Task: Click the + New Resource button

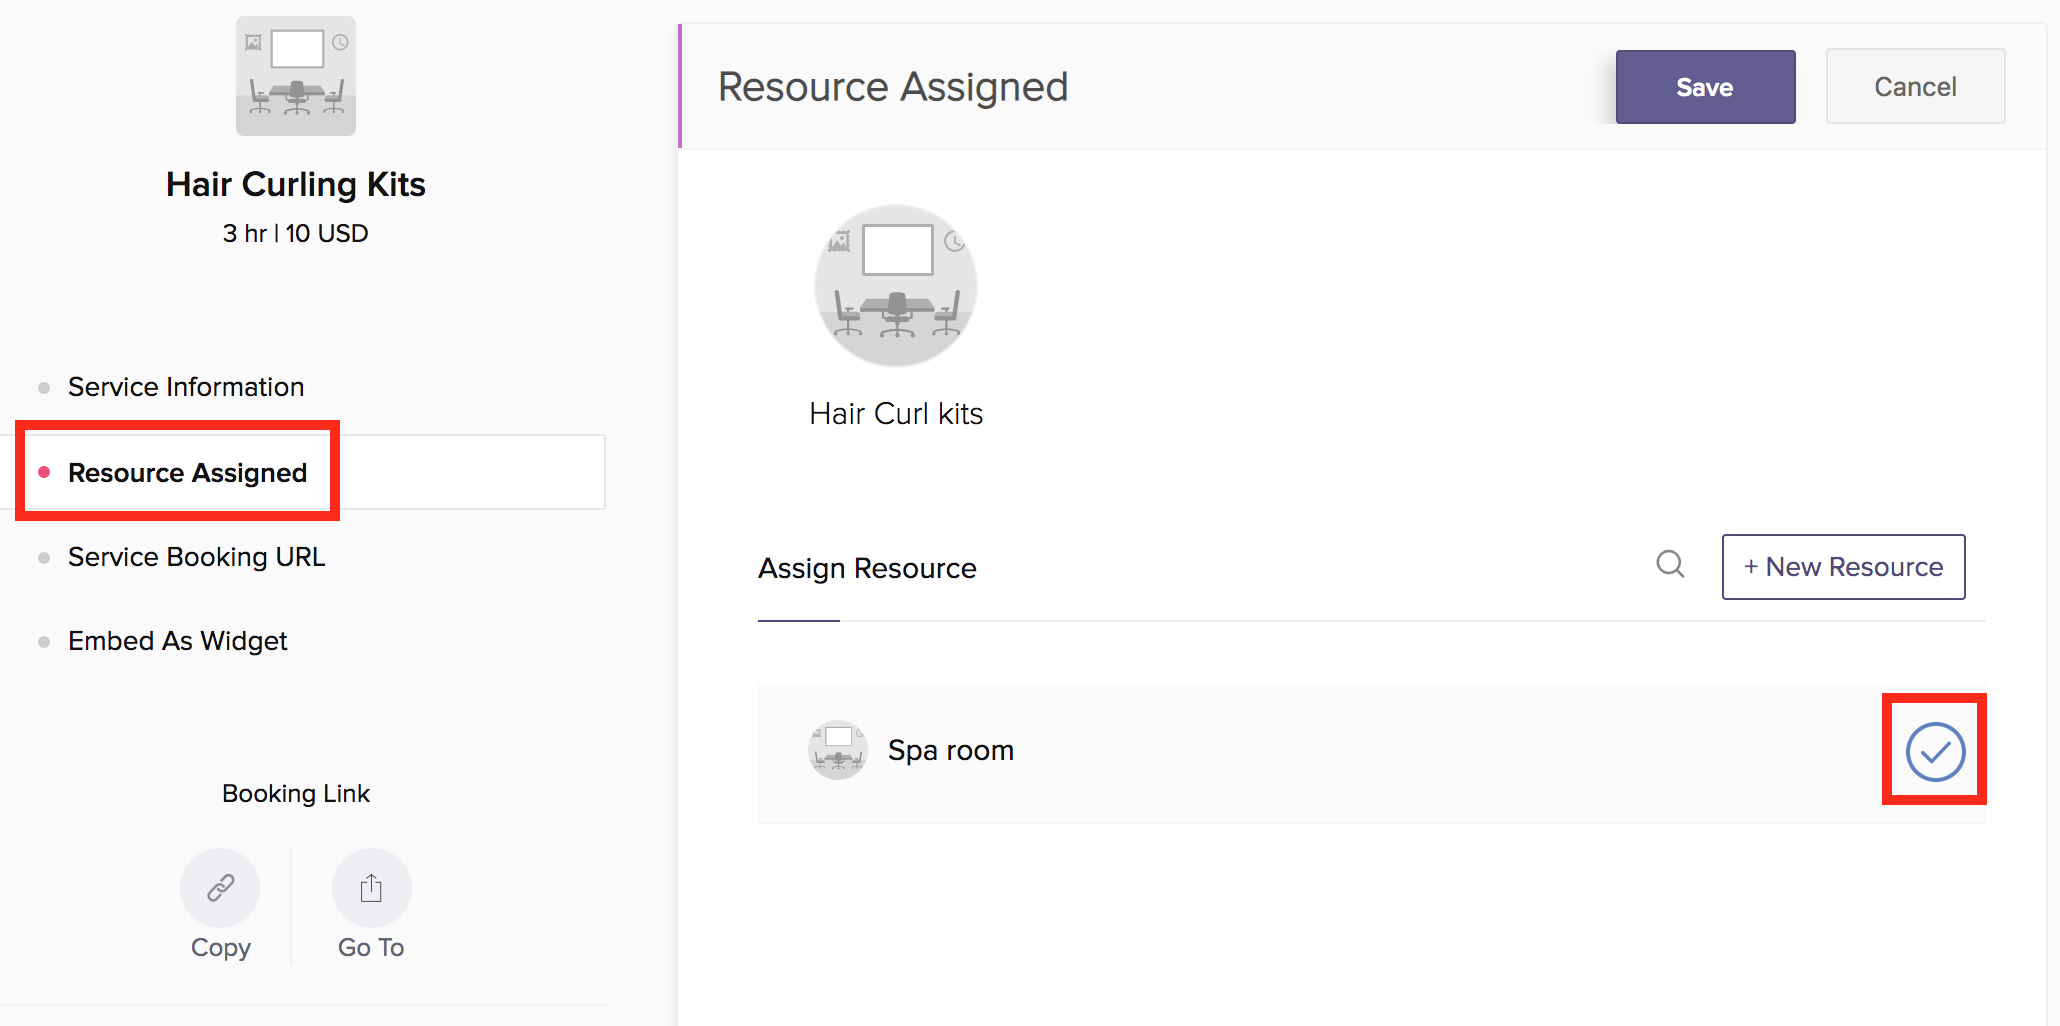Action: [x=1843, y=567]
